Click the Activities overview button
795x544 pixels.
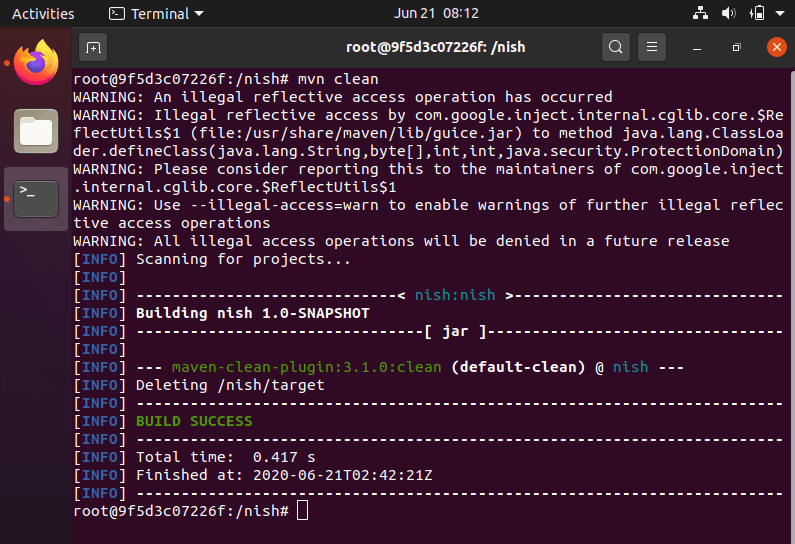click(43, 14)
